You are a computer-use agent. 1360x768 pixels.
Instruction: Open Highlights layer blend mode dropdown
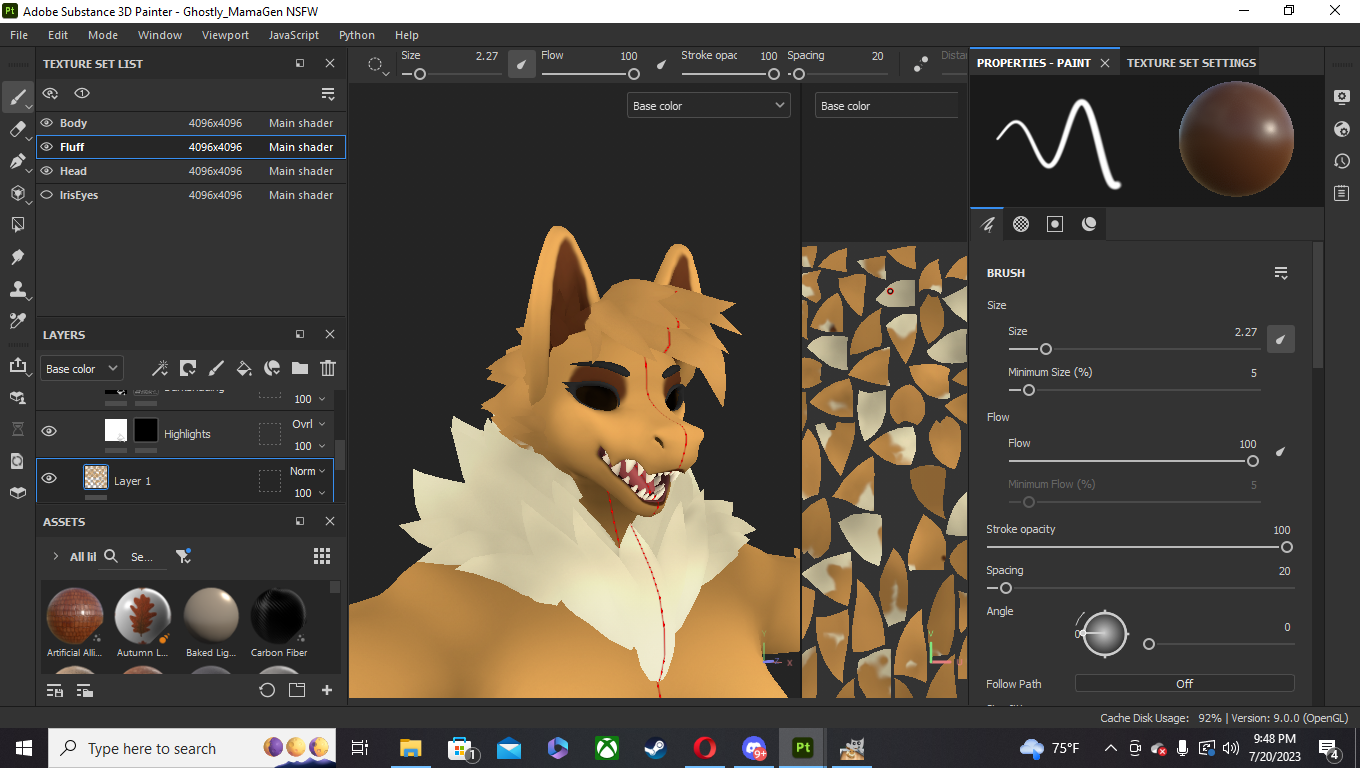click(x=308, y=424)
